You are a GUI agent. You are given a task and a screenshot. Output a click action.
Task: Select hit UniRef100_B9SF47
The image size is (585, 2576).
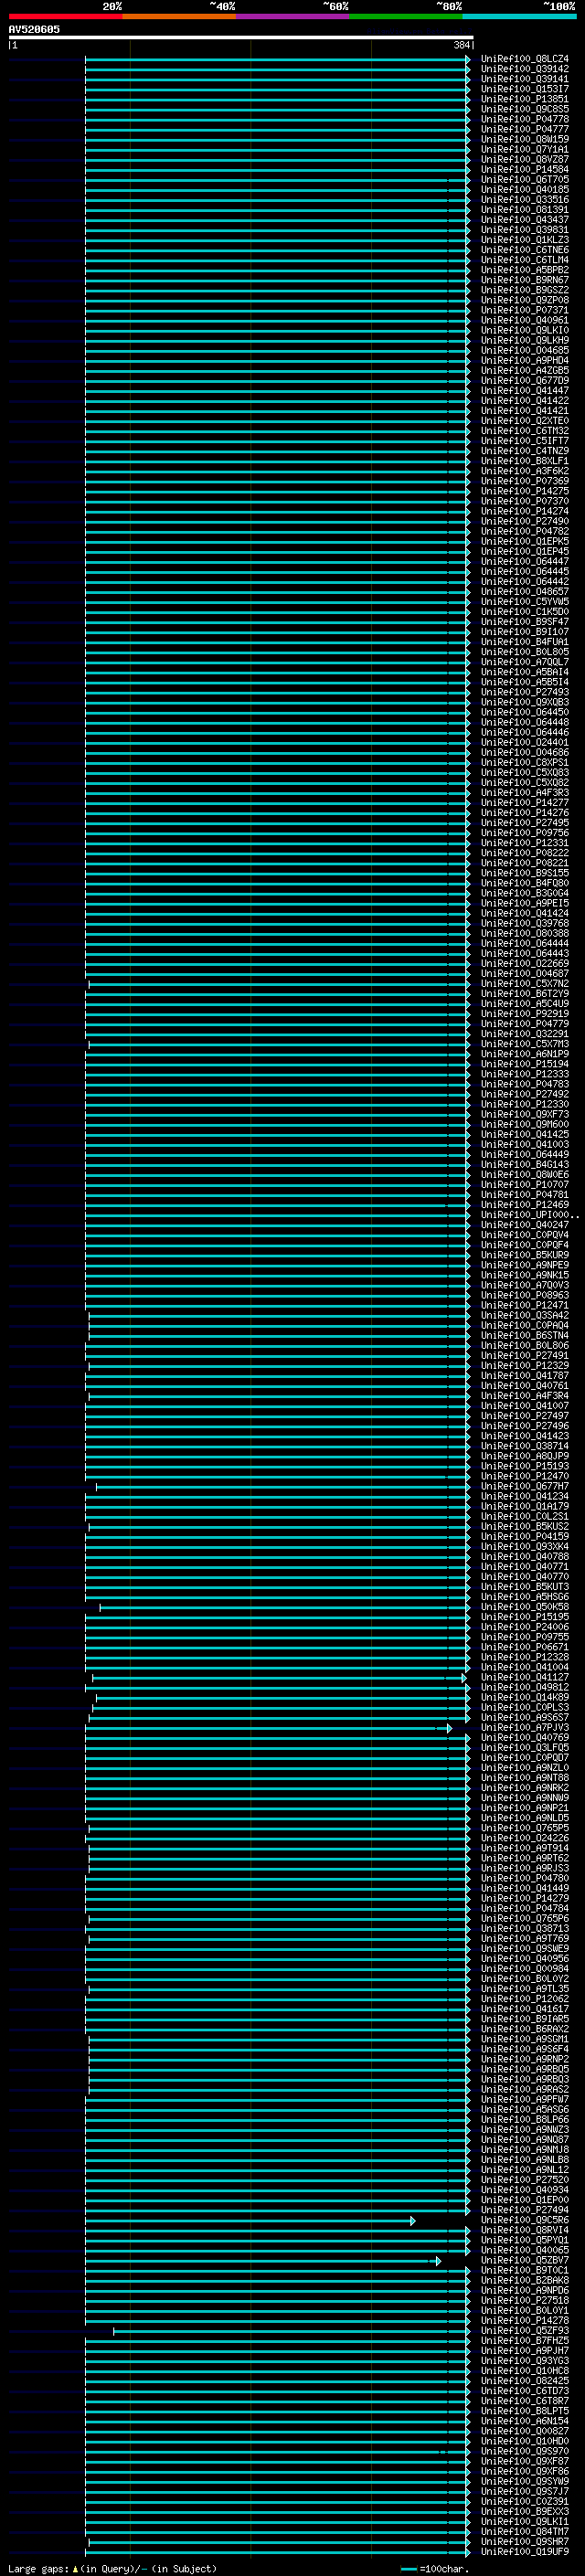524,622
